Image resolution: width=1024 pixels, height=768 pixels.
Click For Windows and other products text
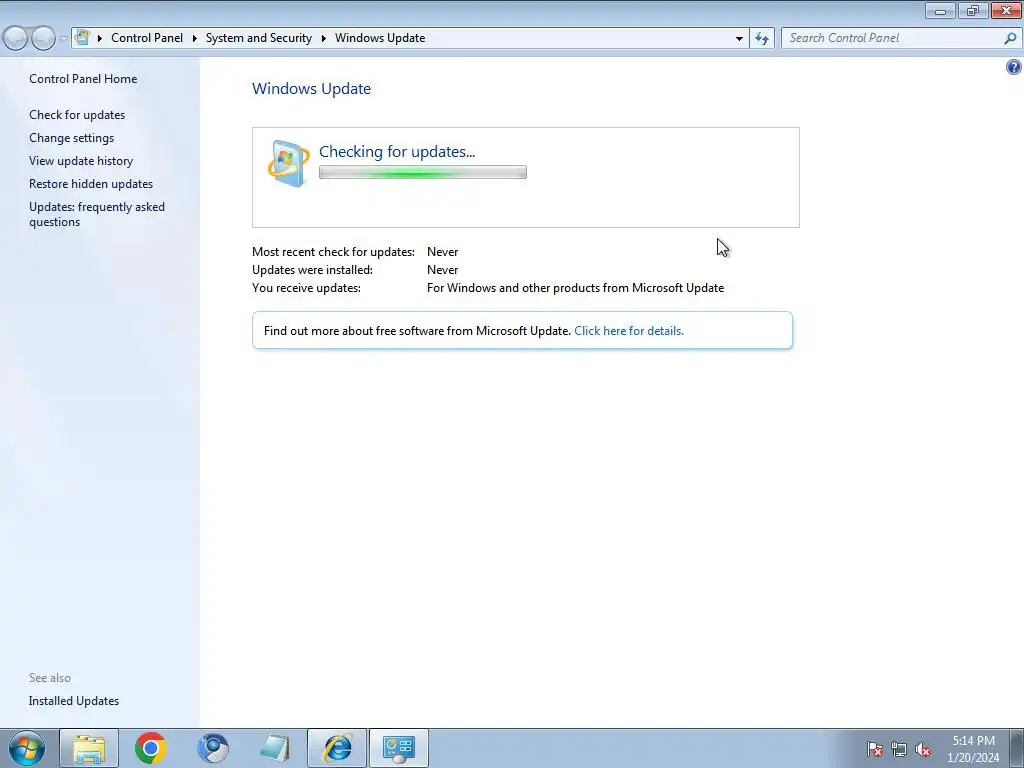click(575, 287)
